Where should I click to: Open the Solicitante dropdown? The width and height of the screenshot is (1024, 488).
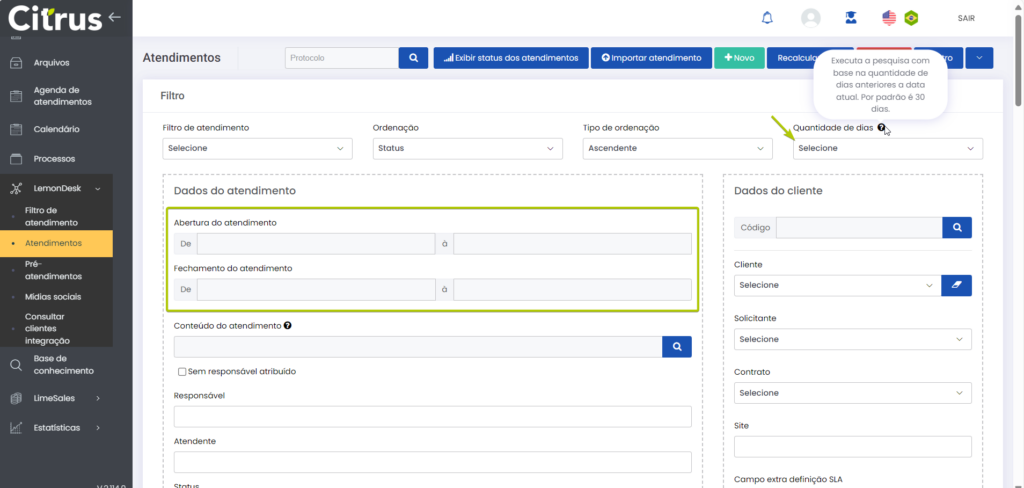(852, 339)
